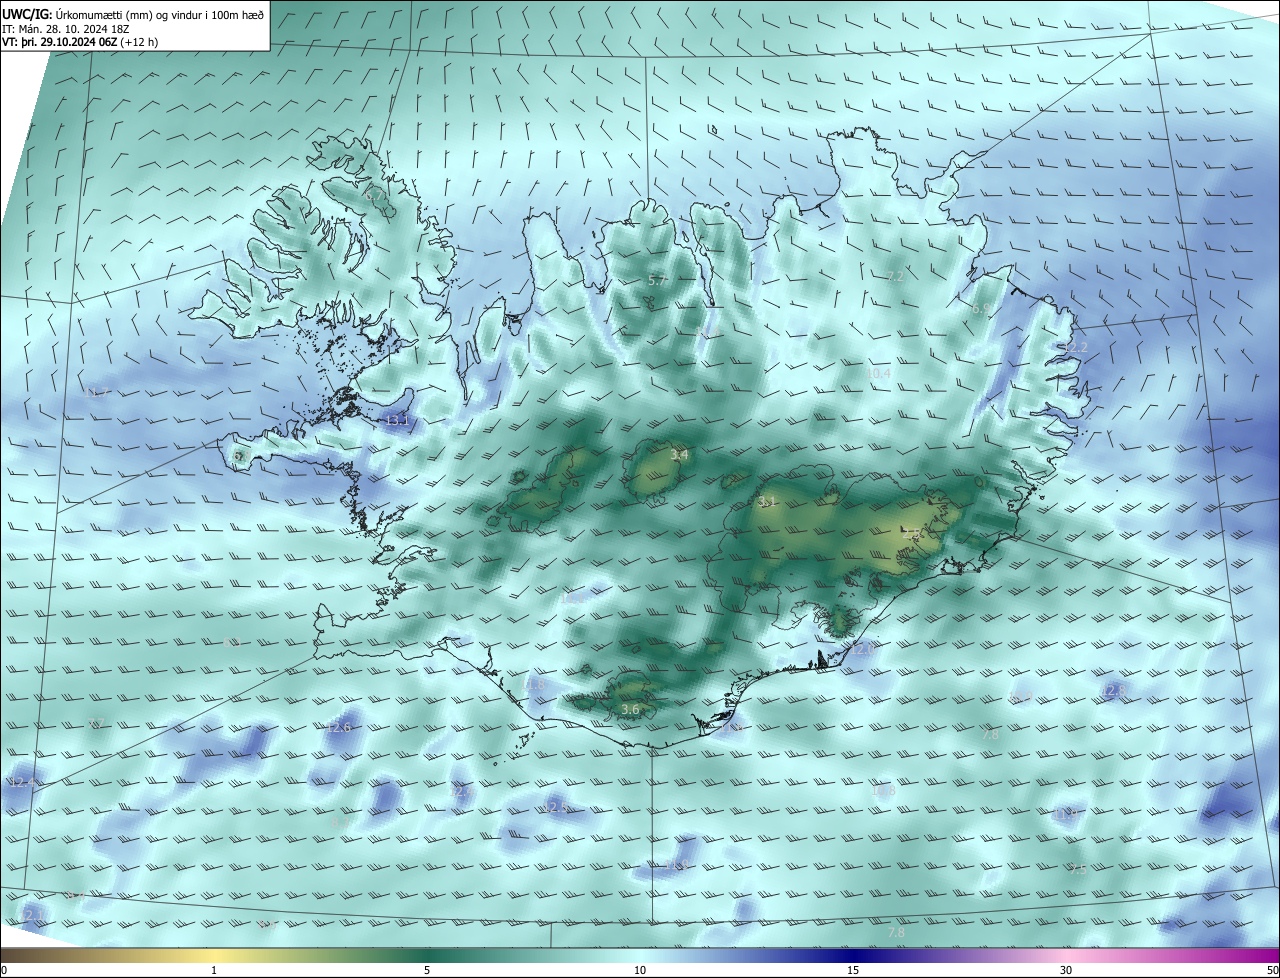
Task: Click the valid time line 'VT: þri. 29.10.2024 06Z (+12 h)'
Action: tap(80, 42)
